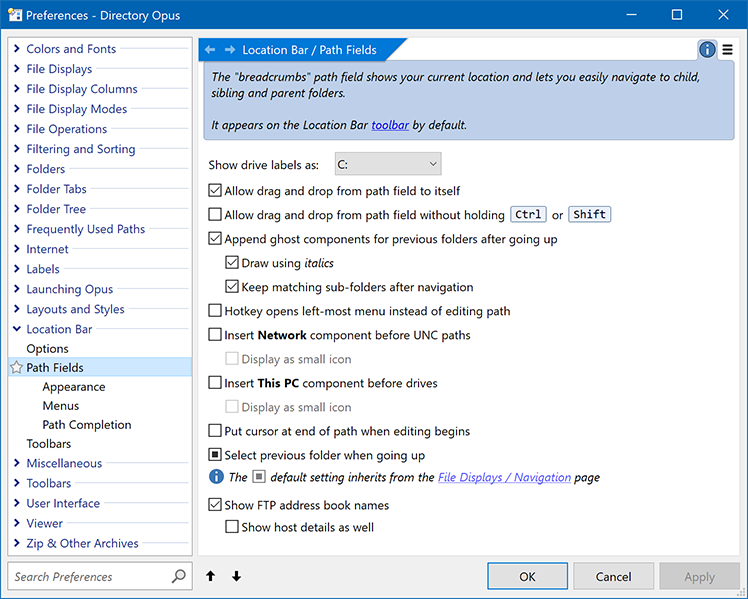Screen dimensions: 748x599
Task: Toggle the blue info help icon at top right
Action: [707, 49]
